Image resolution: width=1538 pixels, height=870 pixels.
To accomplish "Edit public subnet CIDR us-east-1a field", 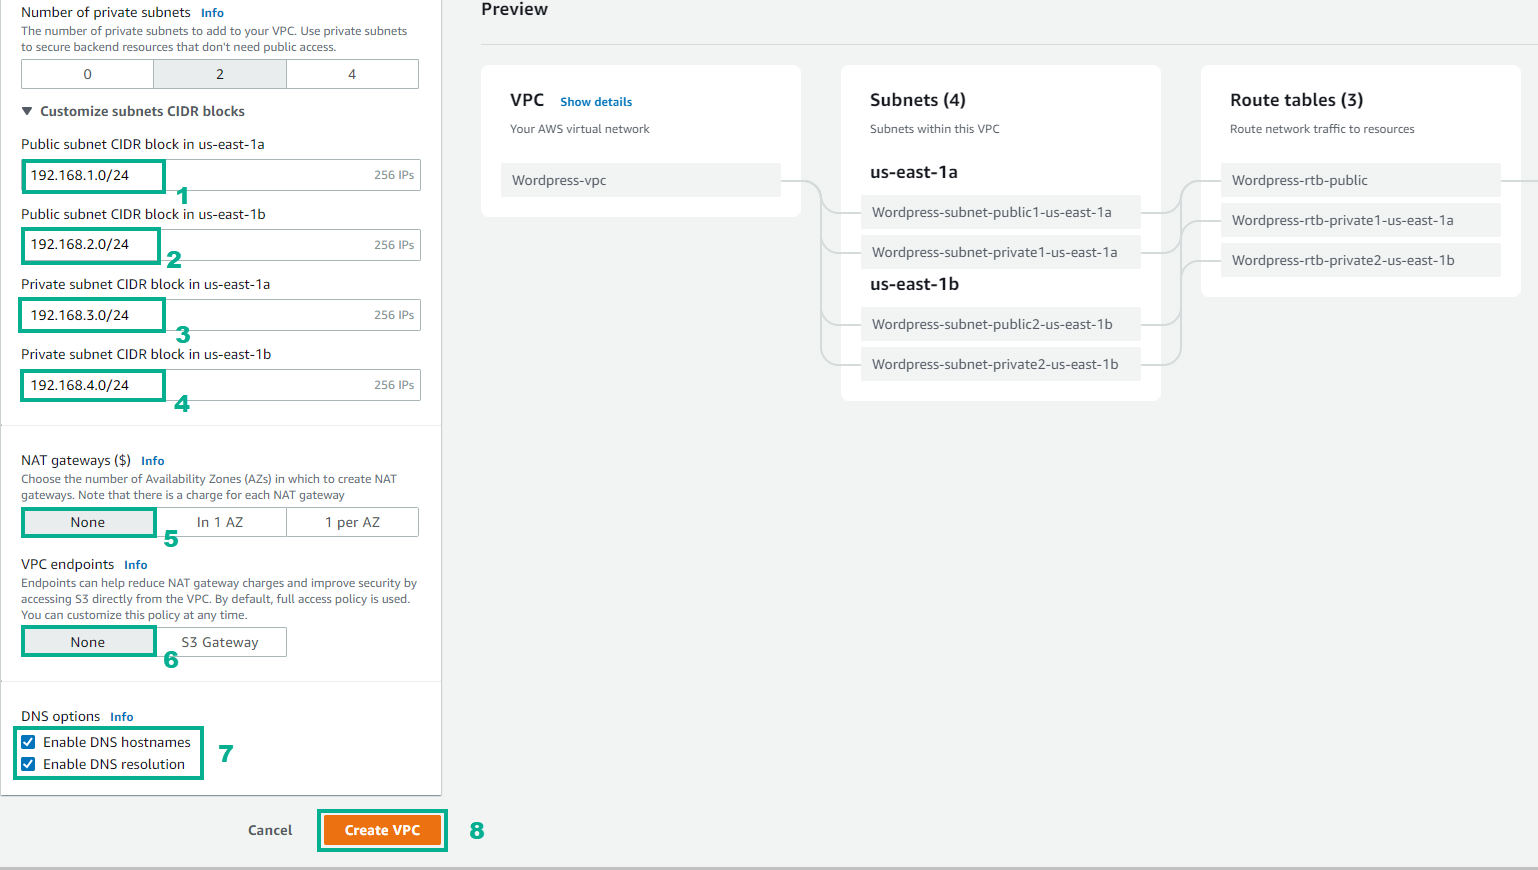I will pos(221,175).
